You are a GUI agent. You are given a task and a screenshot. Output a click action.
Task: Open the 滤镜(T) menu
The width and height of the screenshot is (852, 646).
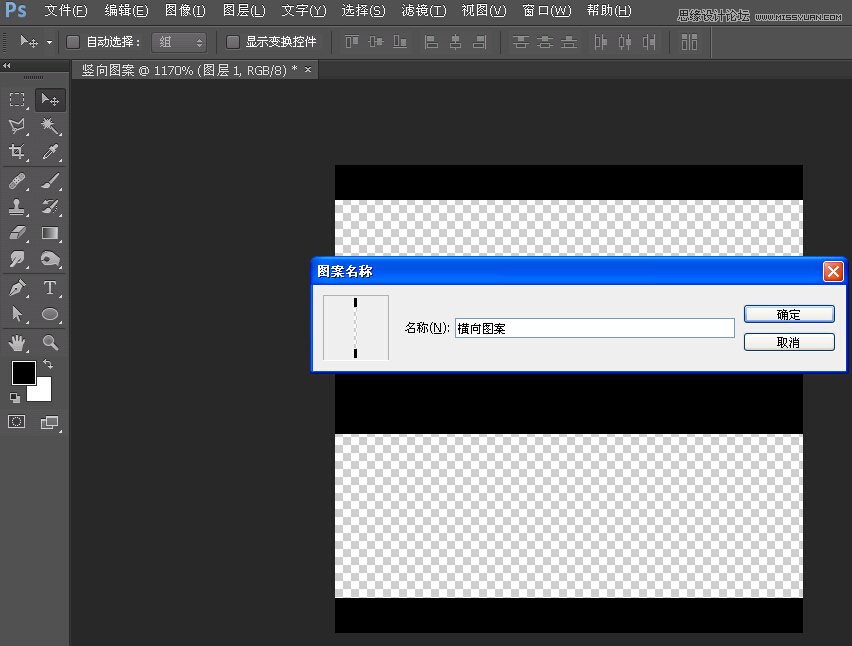[423, 11]
